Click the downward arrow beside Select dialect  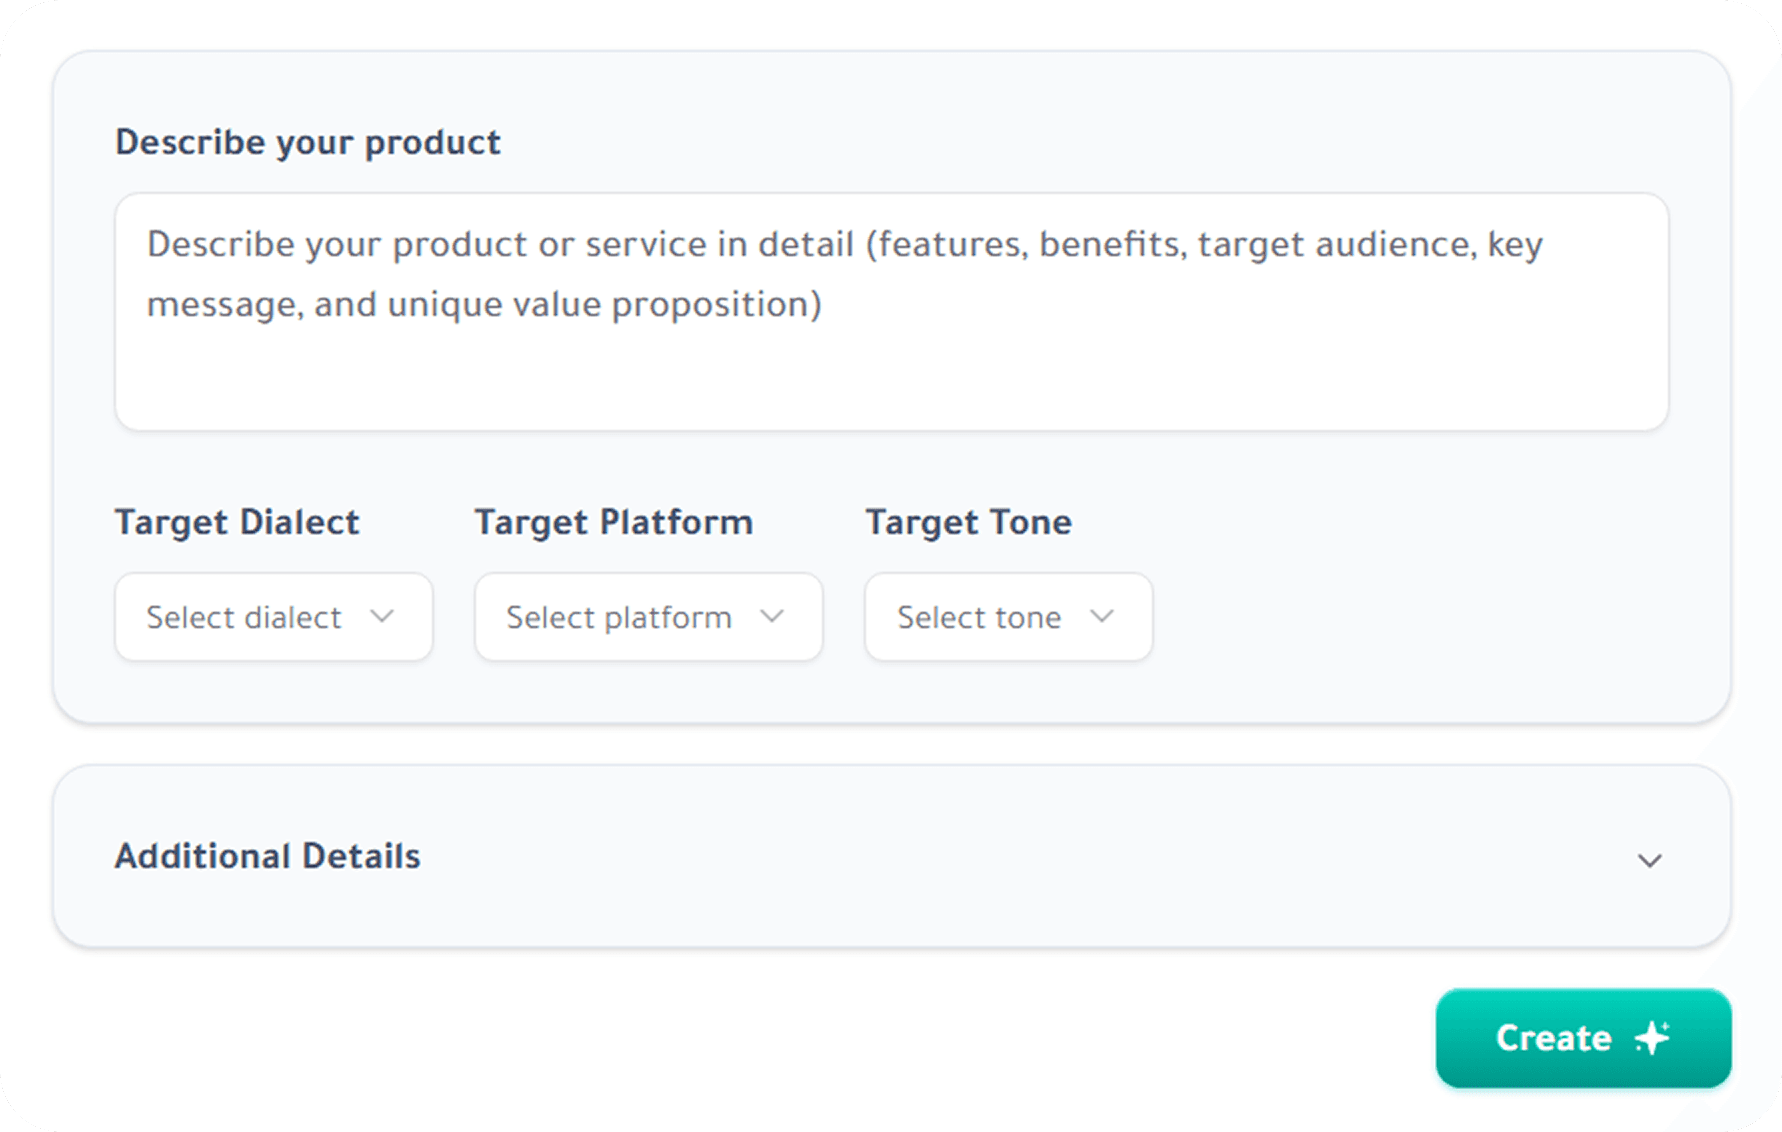(383, 617)
